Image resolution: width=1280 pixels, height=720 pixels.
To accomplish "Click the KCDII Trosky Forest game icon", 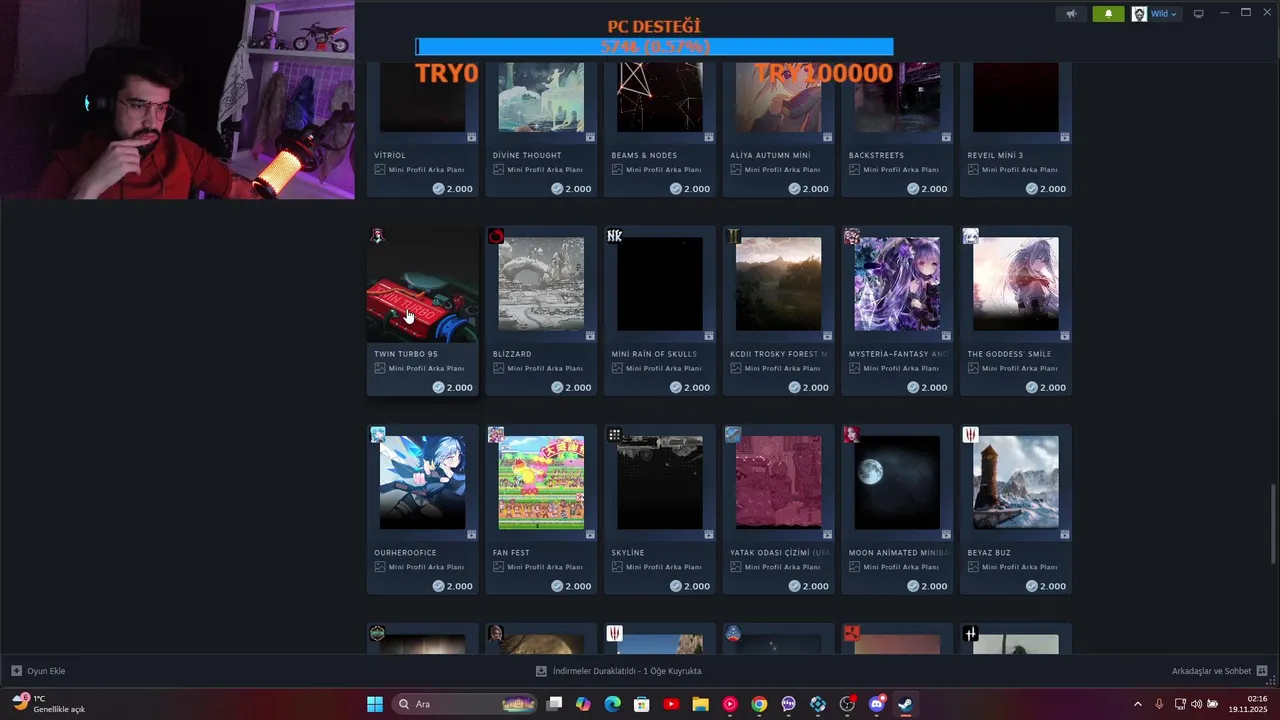I will point(733,236).
